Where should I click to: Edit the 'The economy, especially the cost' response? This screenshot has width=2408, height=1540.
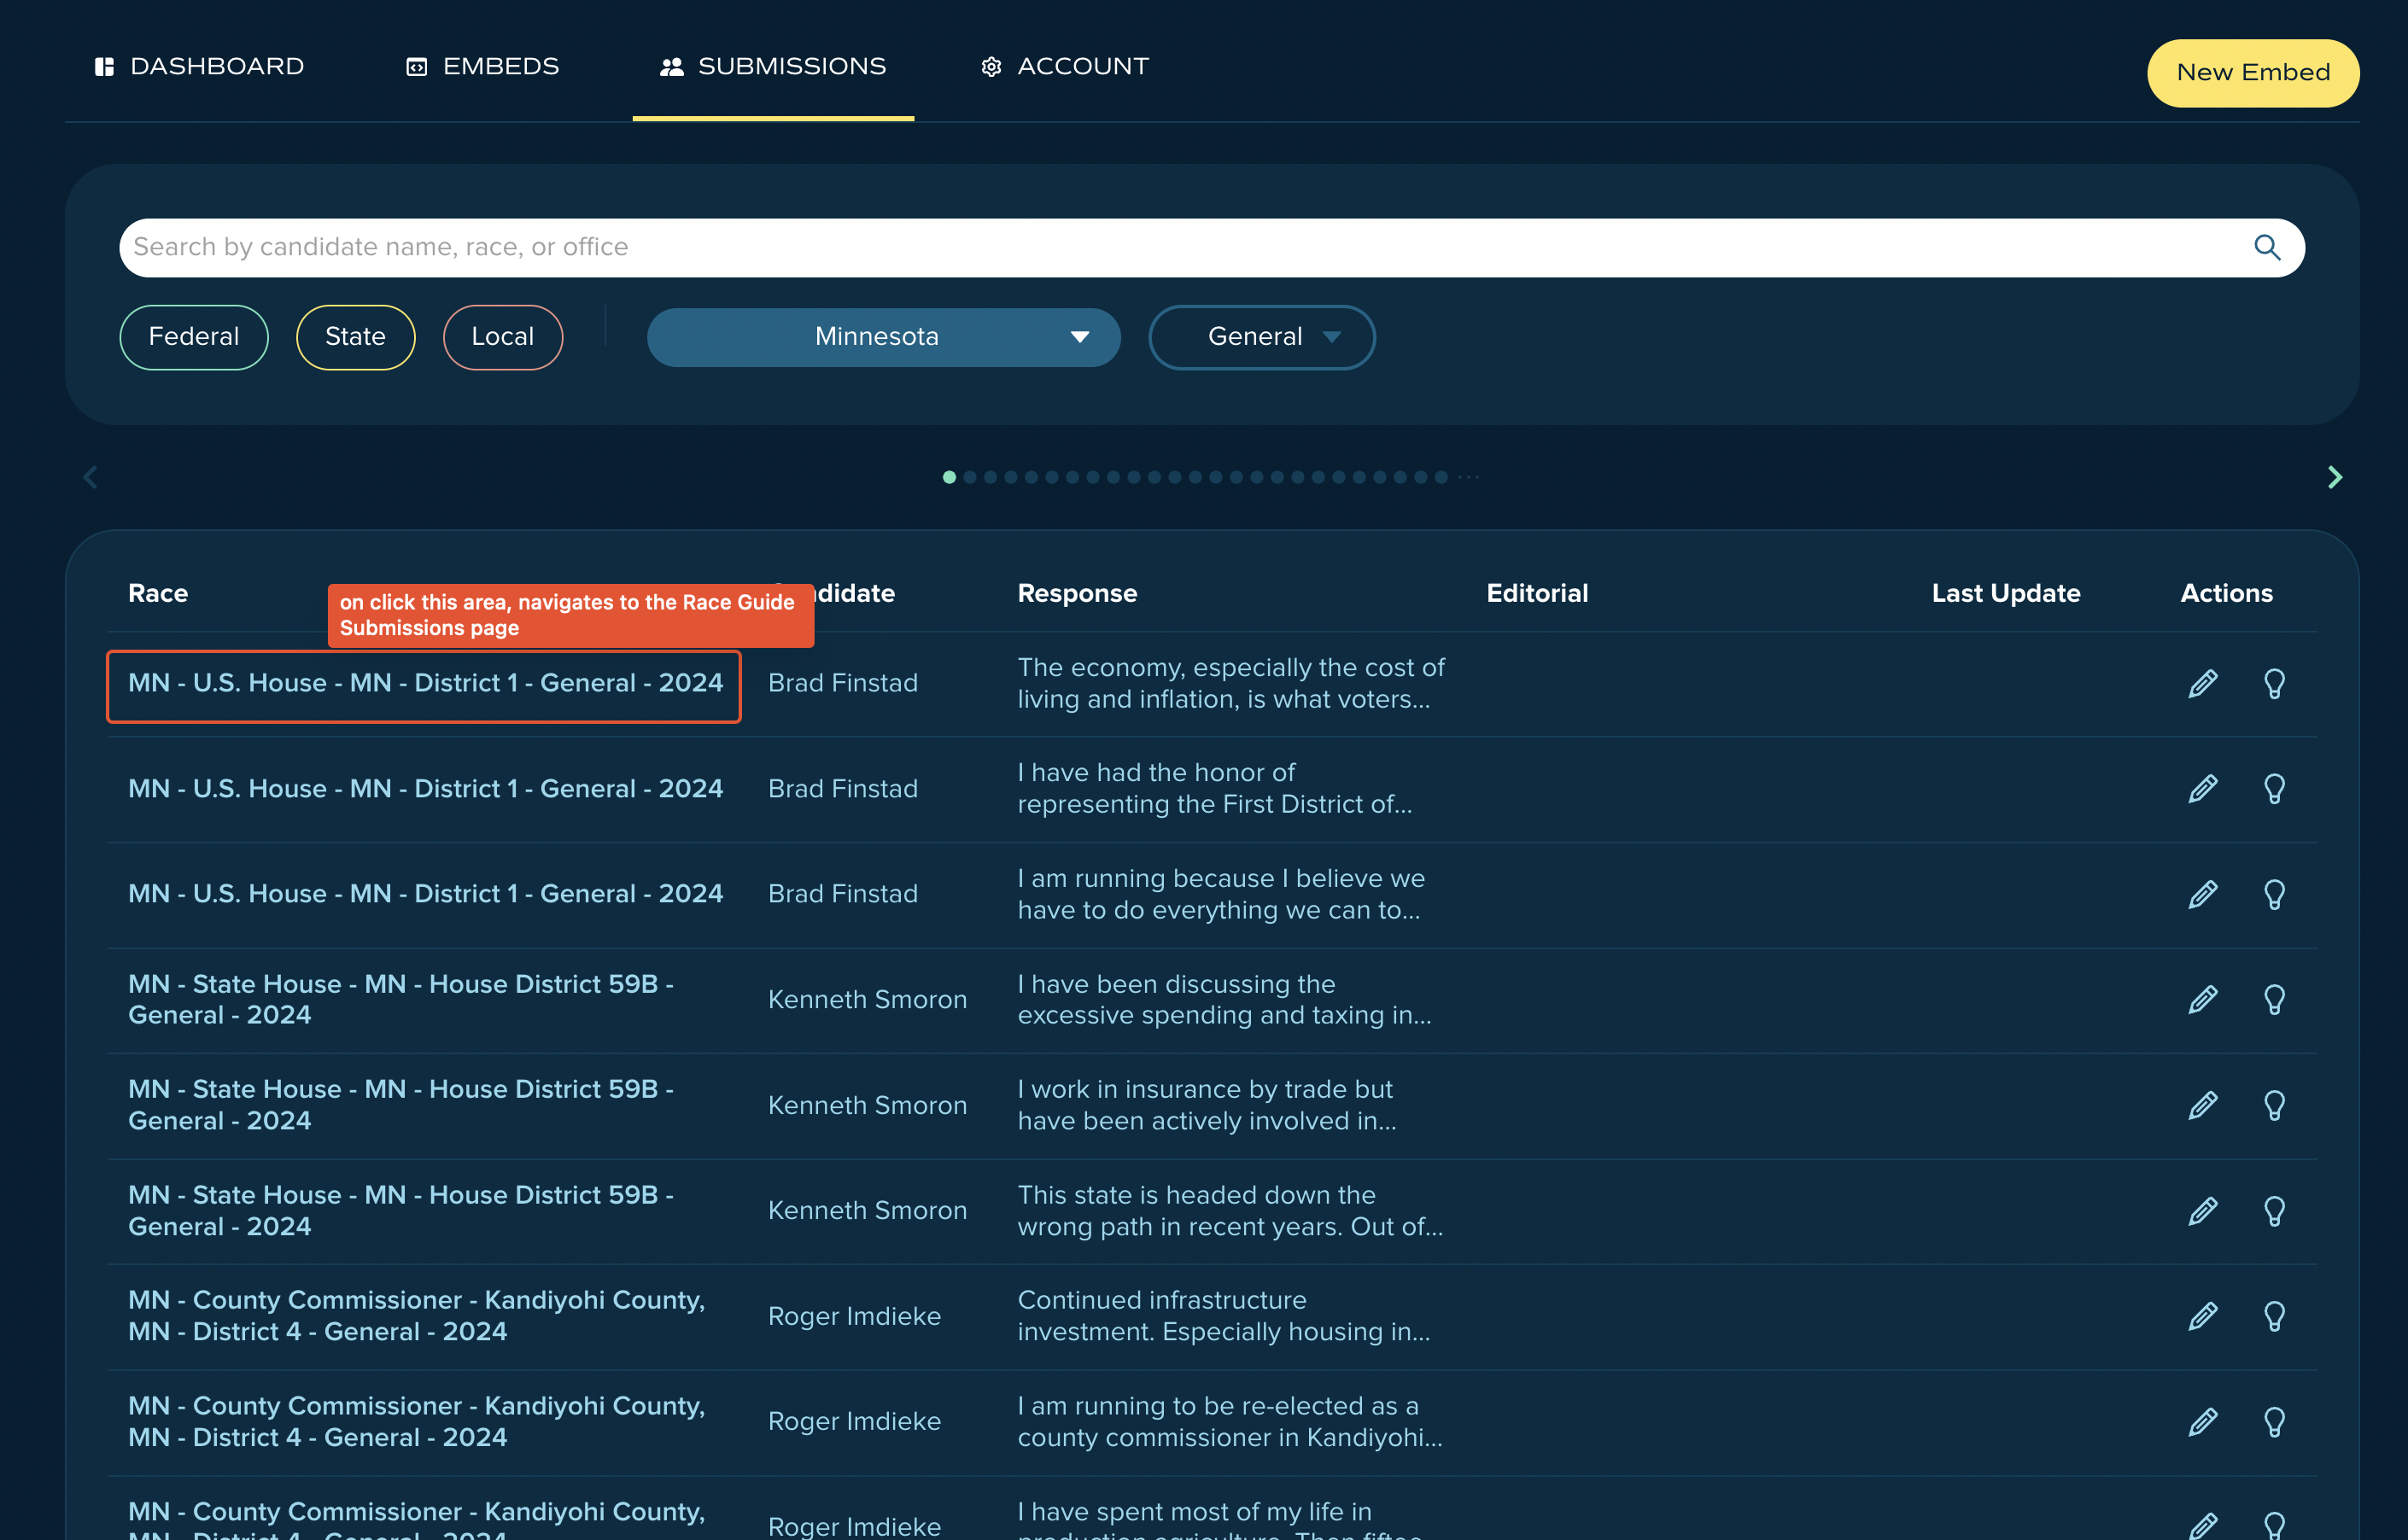(2203, 683)
